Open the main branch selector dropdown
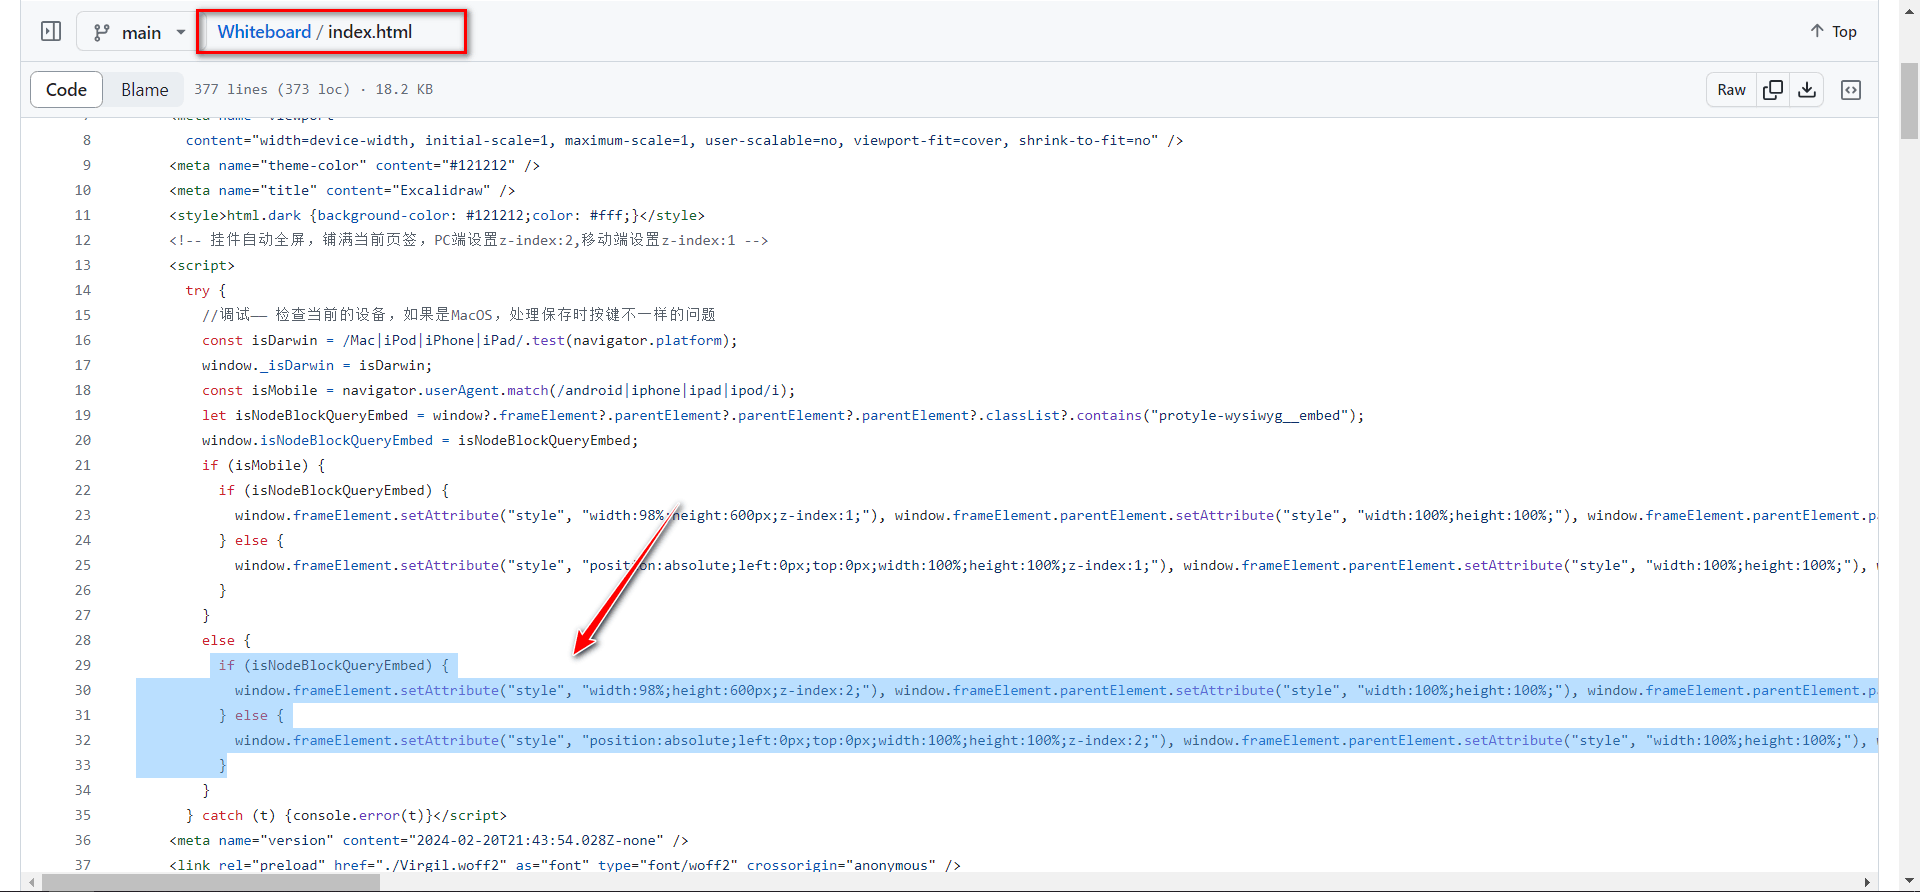This screenshot has width=1920, height=892. pos(140,32)
